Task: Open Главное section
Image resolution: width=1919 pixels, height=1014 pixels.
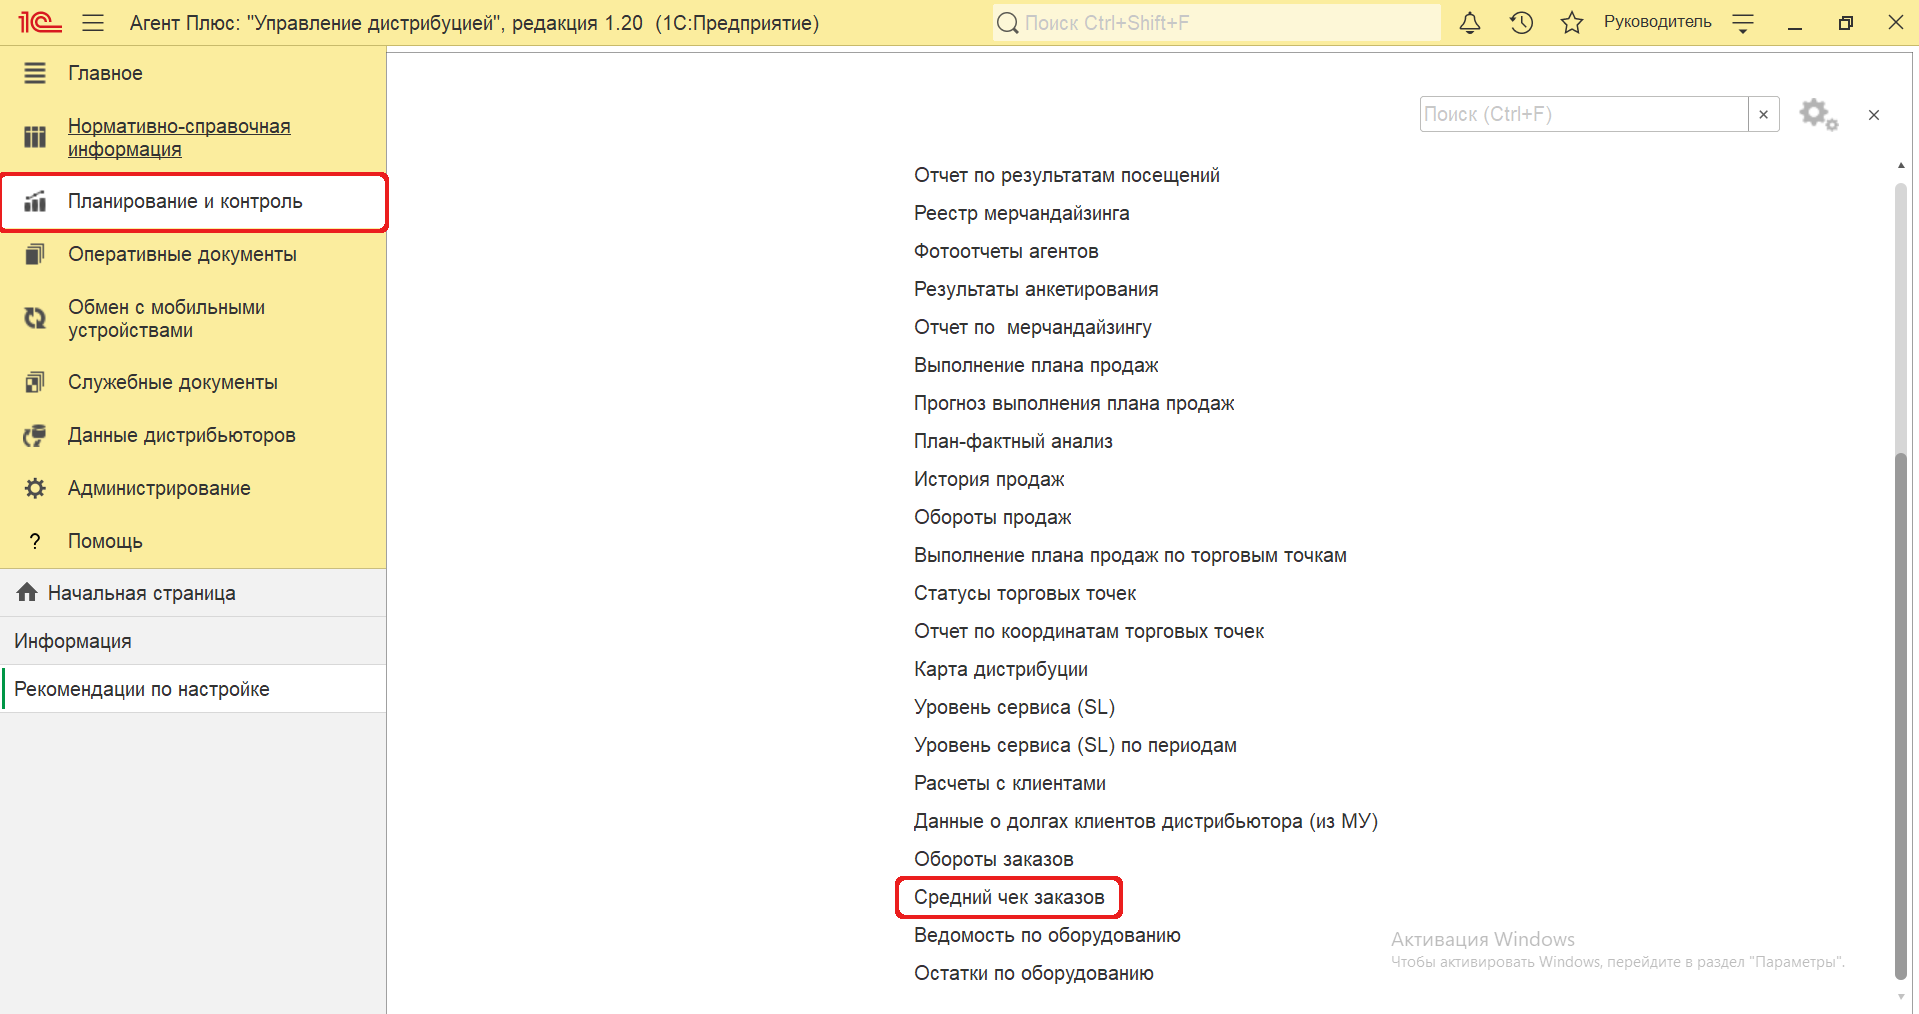Action: pos(105,73)
